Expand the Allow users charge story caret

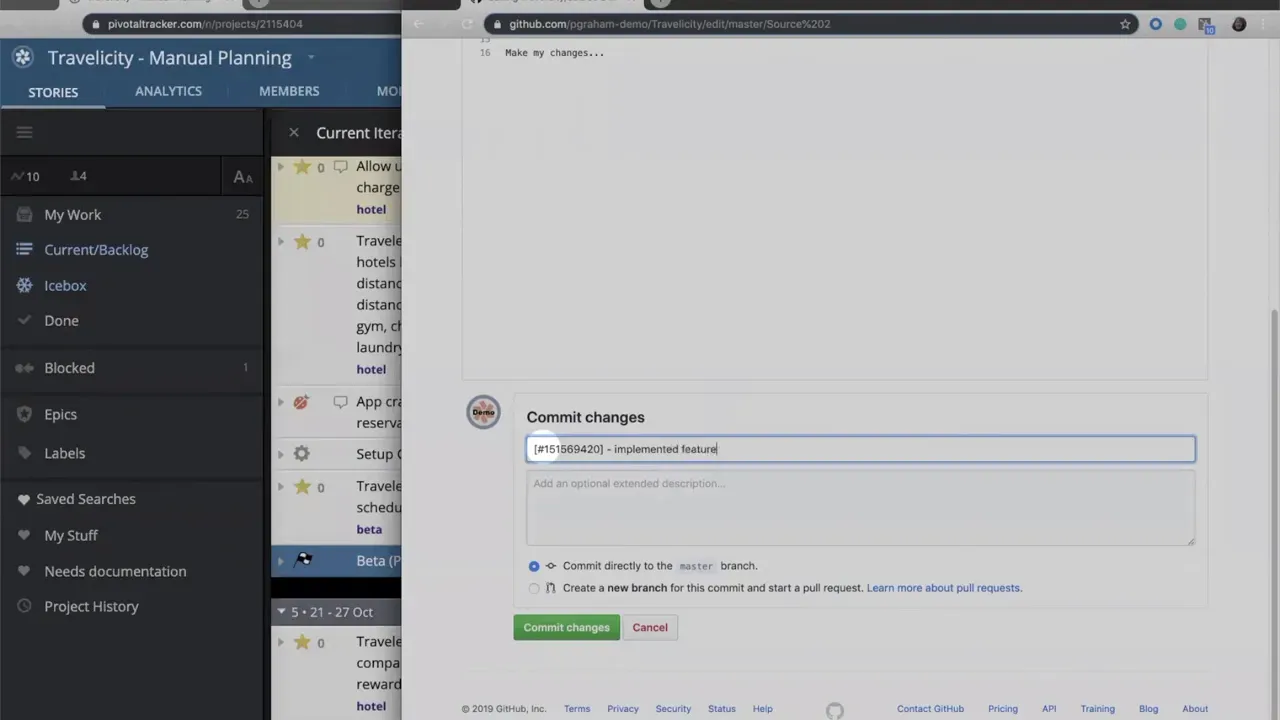(281, 167)
